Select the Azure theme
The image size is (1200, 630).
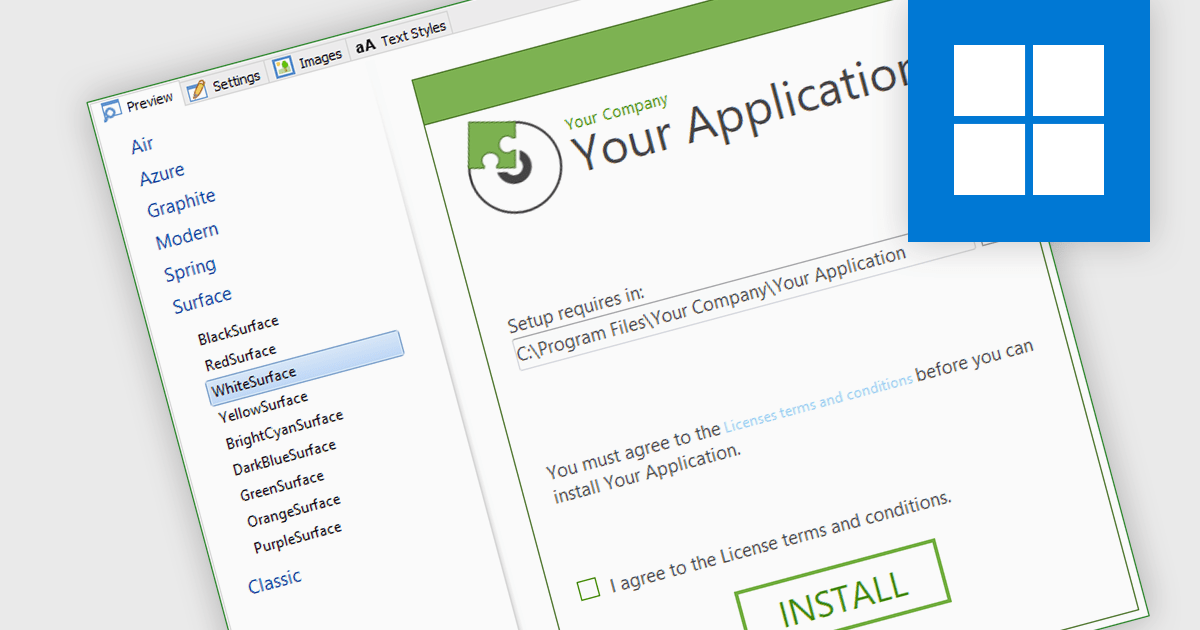[x=162, y=175]
